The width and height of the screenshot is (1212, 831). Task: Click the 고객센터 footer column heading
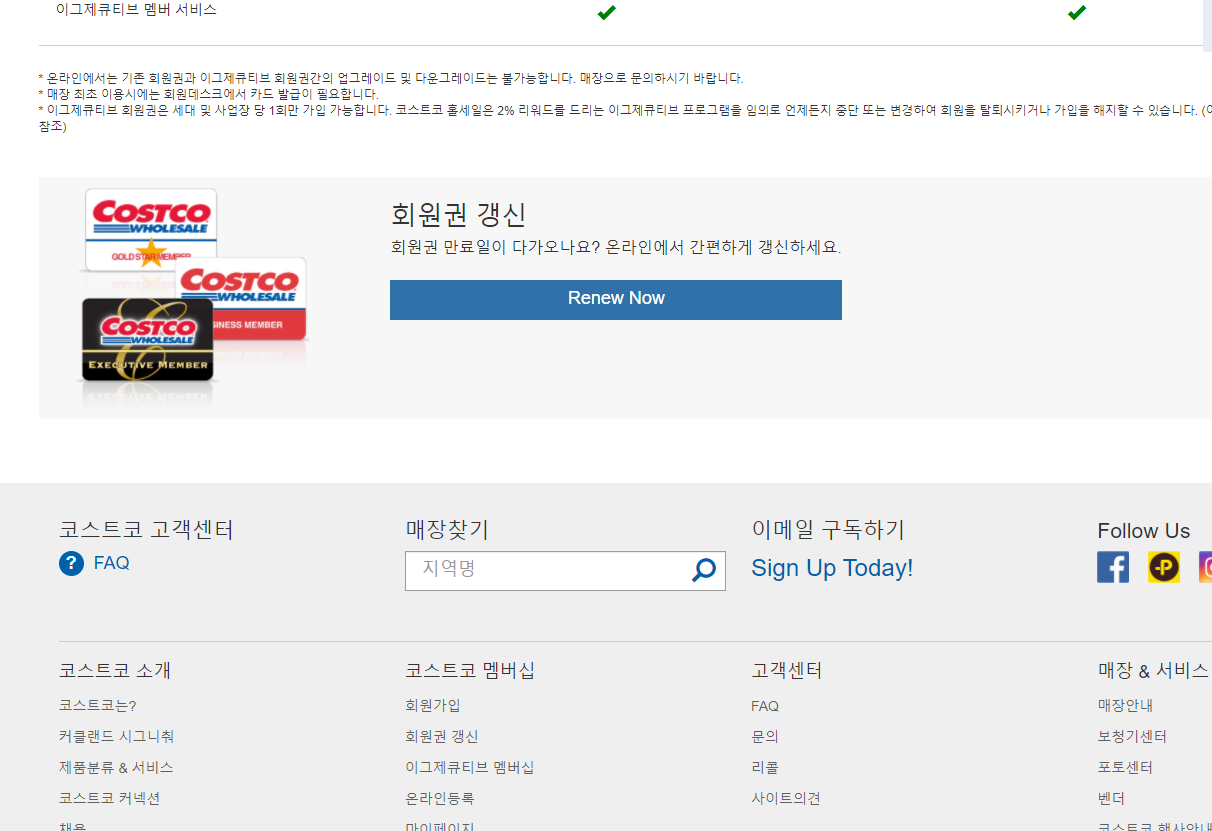click(787, 670)
